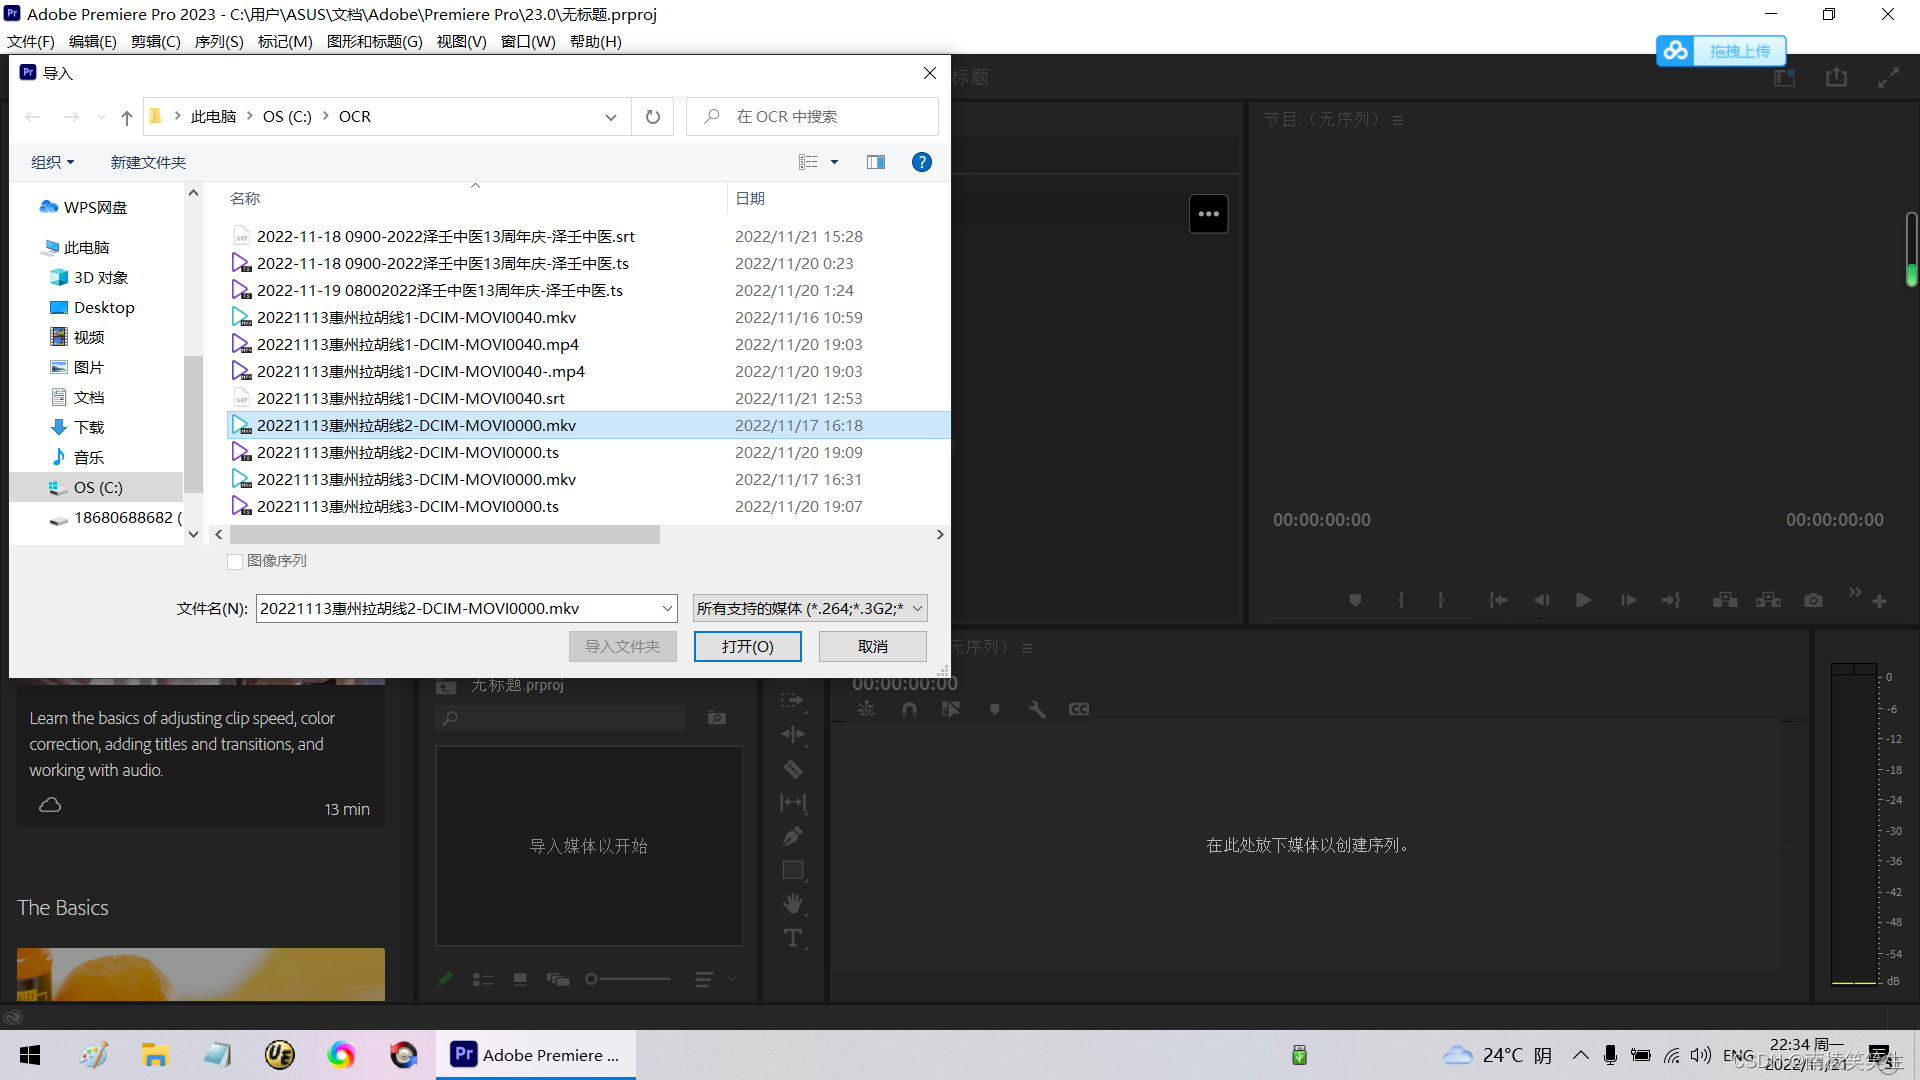Open recent locations dropdown arrow

pos(101,117)
